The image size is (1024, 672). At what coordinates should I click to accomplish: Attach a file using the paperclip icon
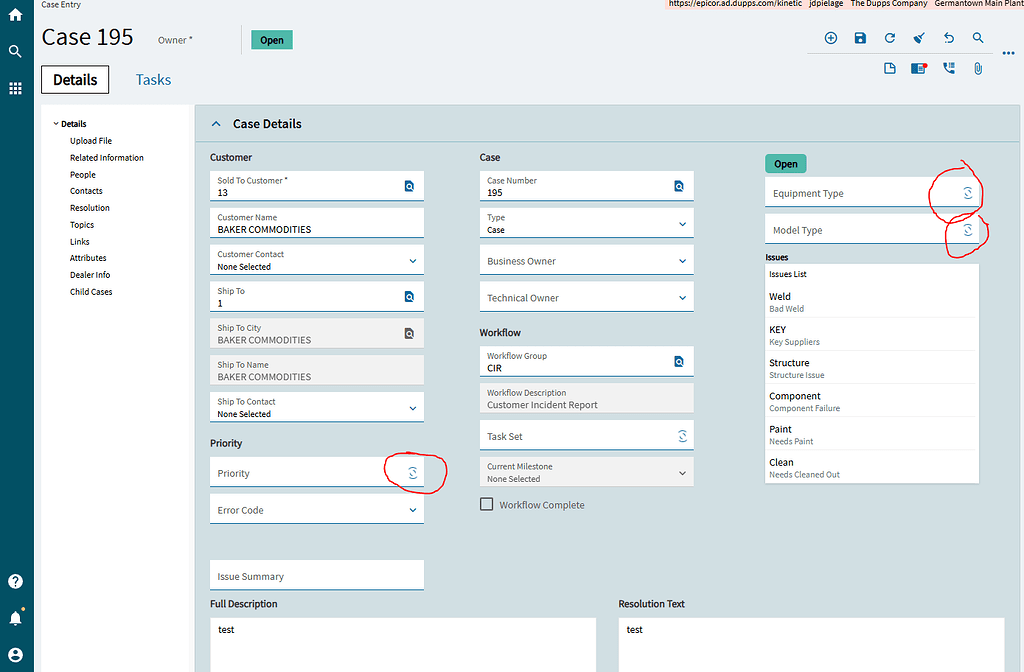pyautogui.click(x=977, y=68)
